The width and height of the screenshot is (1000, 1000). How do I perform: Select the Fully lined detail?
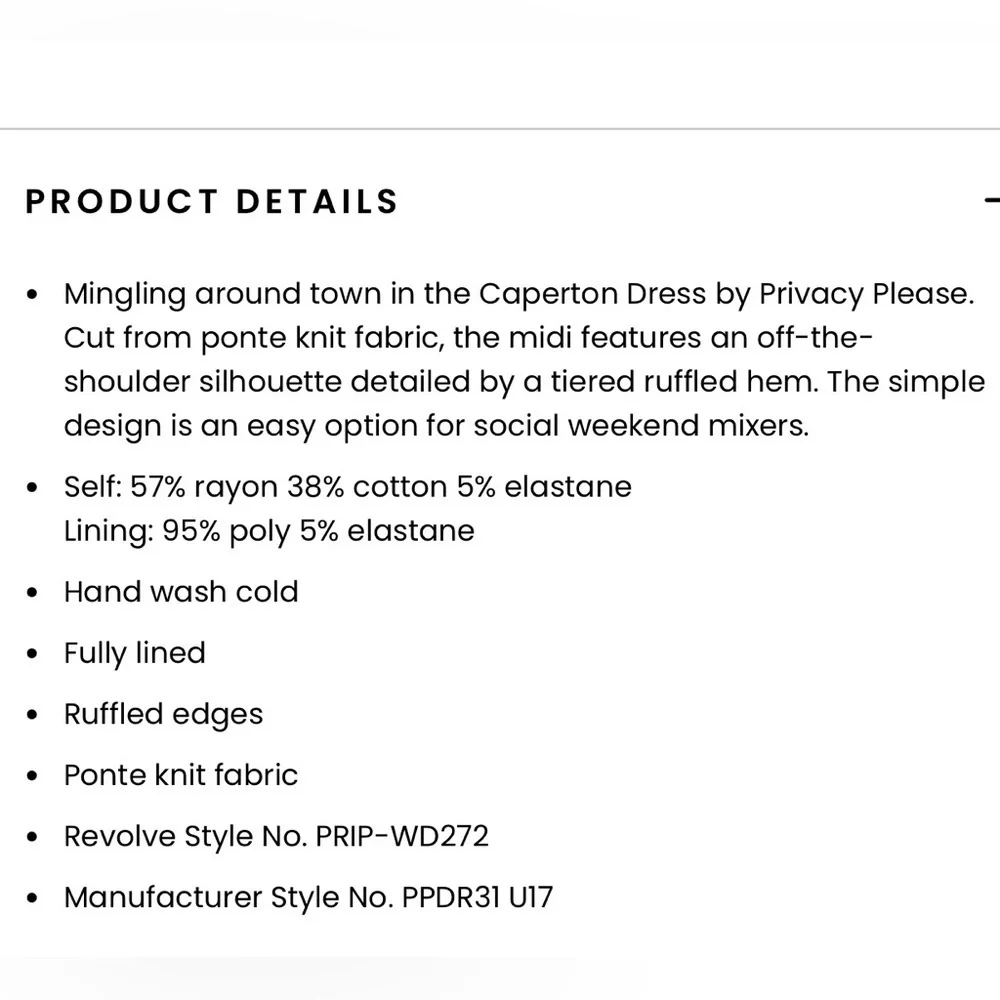pyautogui.click(x=134, y=653)
